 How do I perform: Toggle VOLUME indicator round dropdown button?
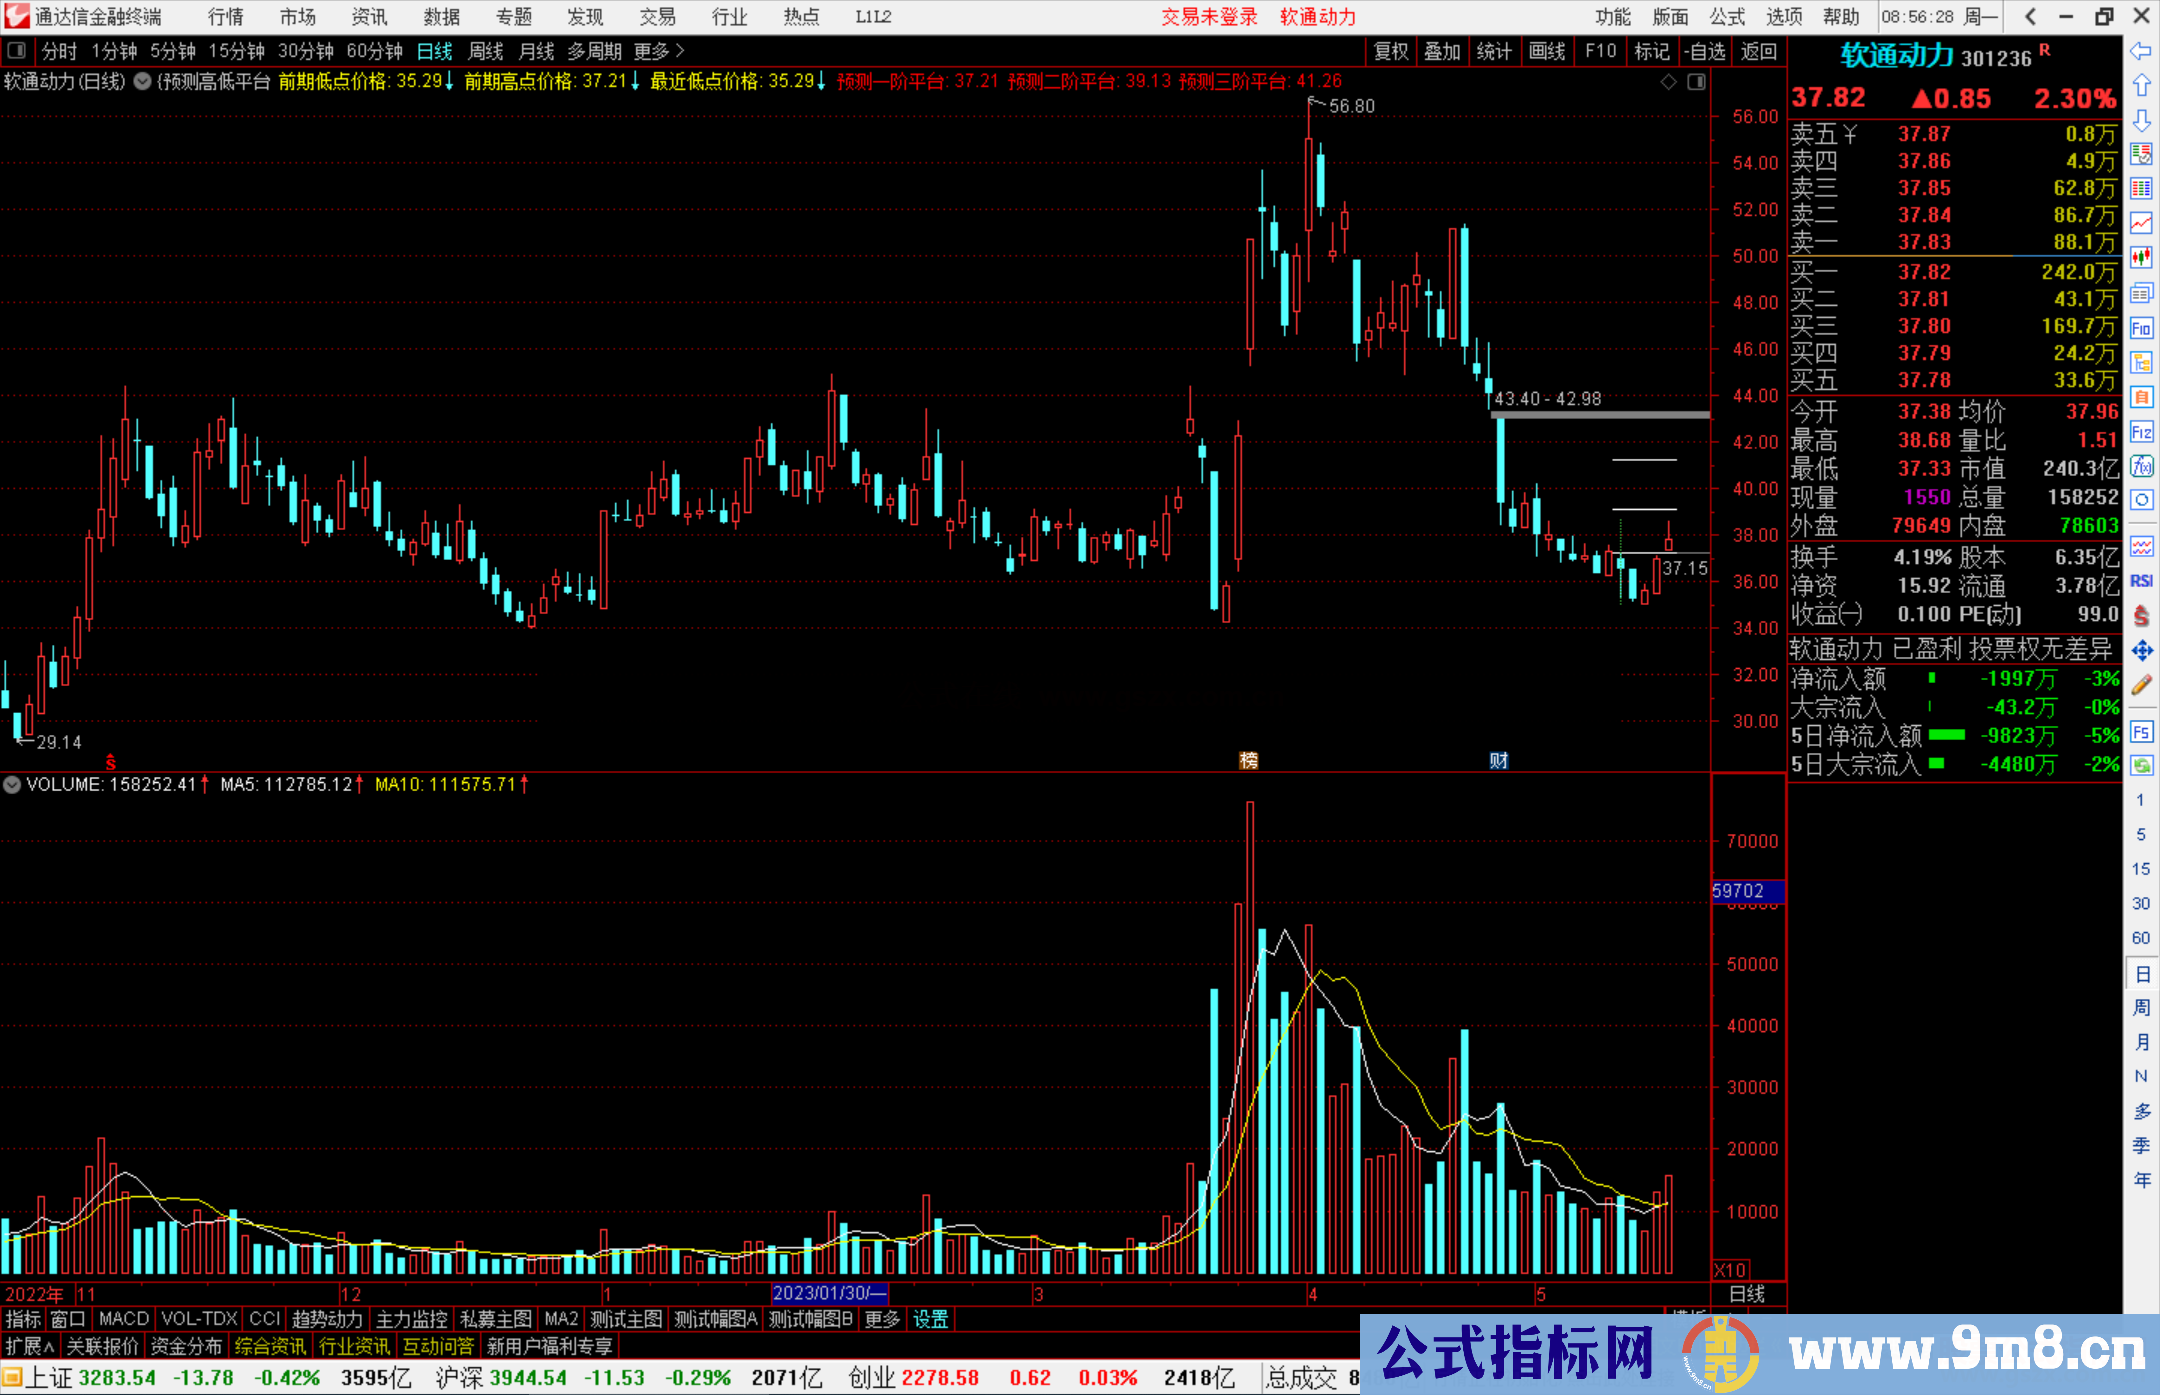[x=12, y=785]
